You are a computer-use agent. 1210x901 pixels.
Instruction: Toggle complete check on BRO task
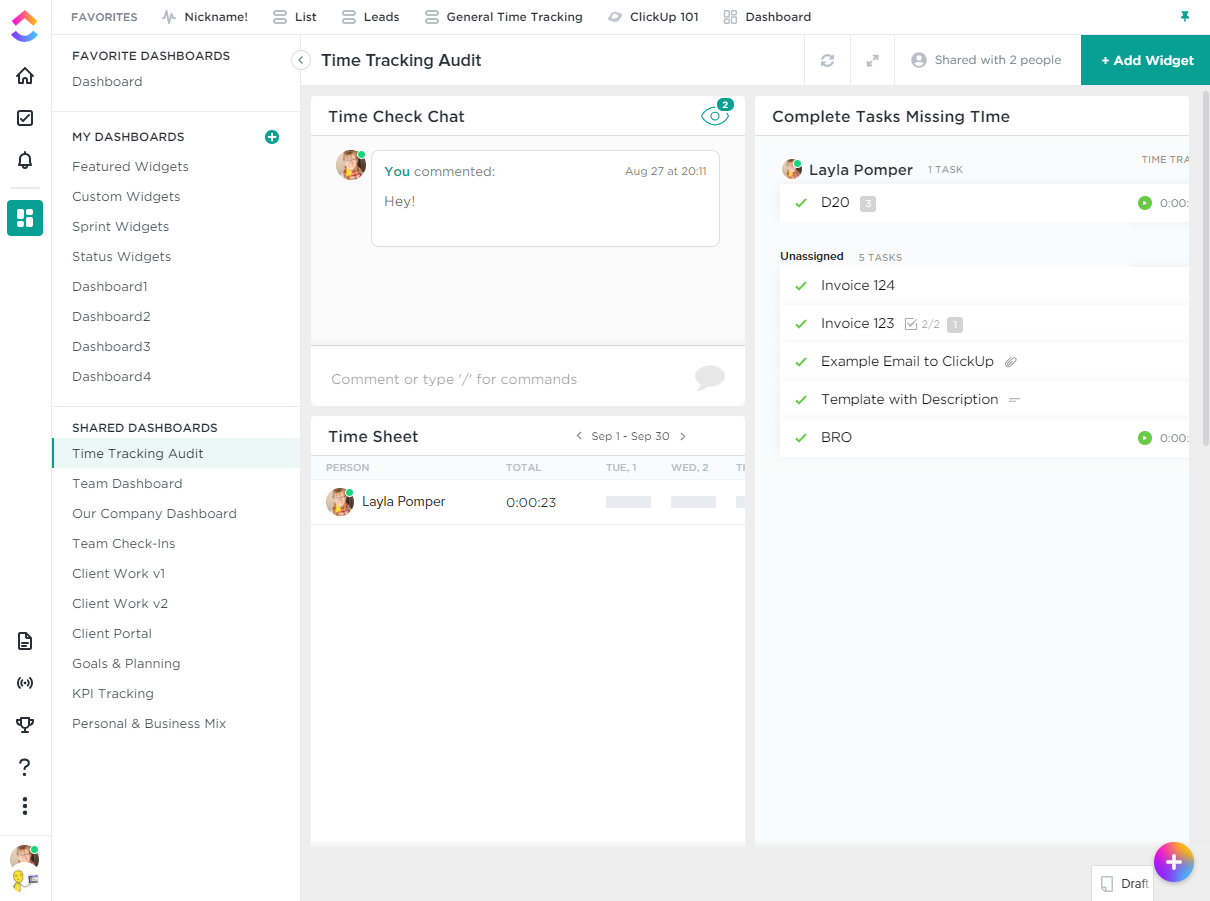click(x=800, y=438)
